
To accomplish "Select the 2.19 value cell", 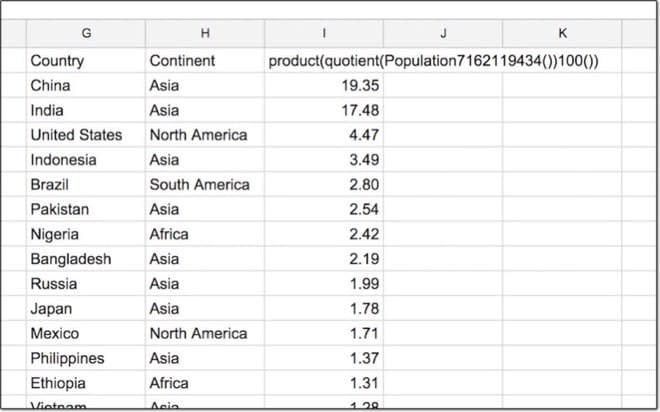I will [324, 259].
